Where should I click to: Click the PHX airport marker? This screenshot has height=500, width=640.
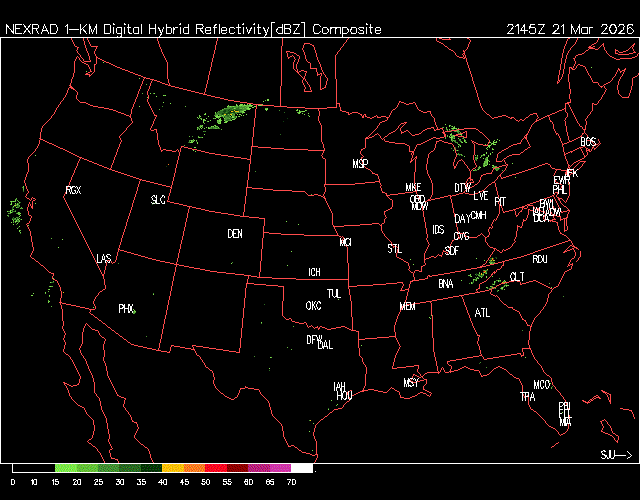pyautogui.click(x=126, y=309)
